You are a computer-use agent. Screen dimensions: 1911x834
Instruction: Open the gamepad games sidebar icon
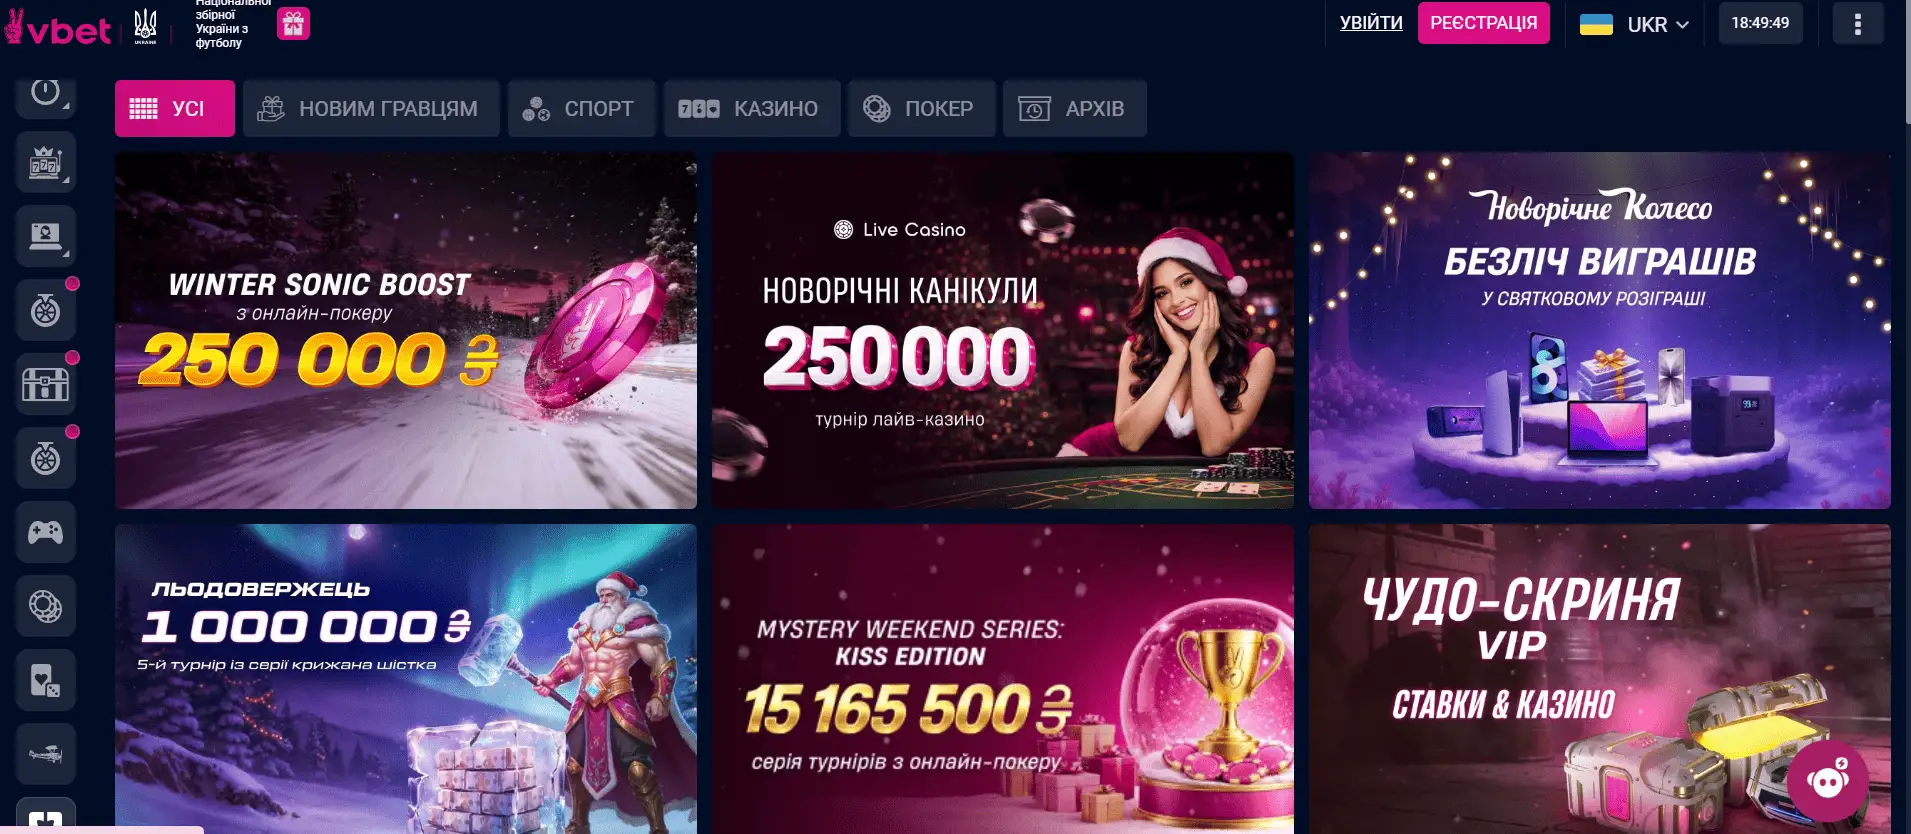(x=46, y=532)
